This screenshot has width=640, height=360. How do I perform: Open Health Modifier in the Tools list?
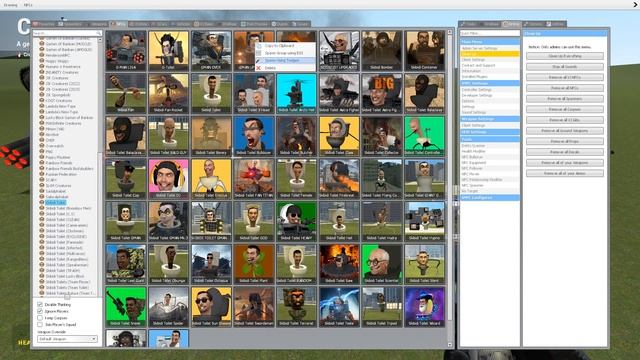click(x=474, y=151)
